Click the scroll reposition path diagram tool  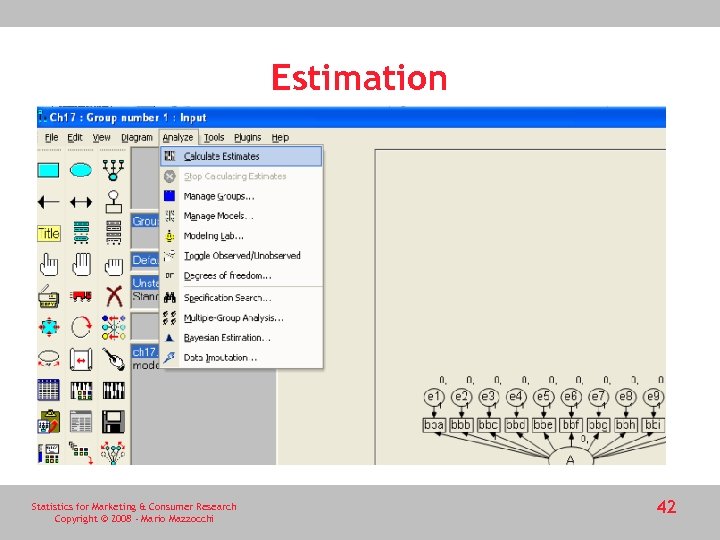point(81,359)
